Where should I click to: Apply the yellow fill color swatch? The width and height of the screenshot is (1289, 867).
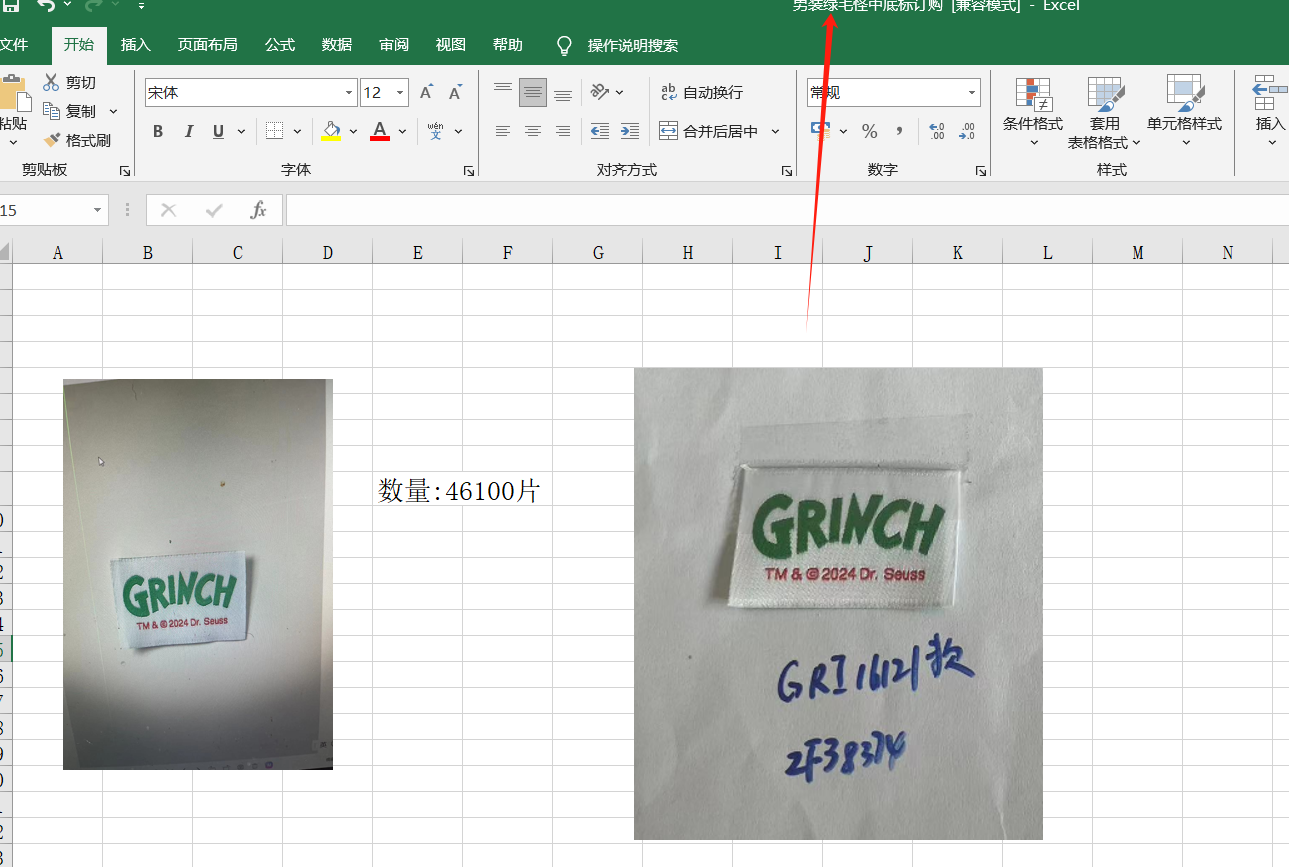coord(332,131)
